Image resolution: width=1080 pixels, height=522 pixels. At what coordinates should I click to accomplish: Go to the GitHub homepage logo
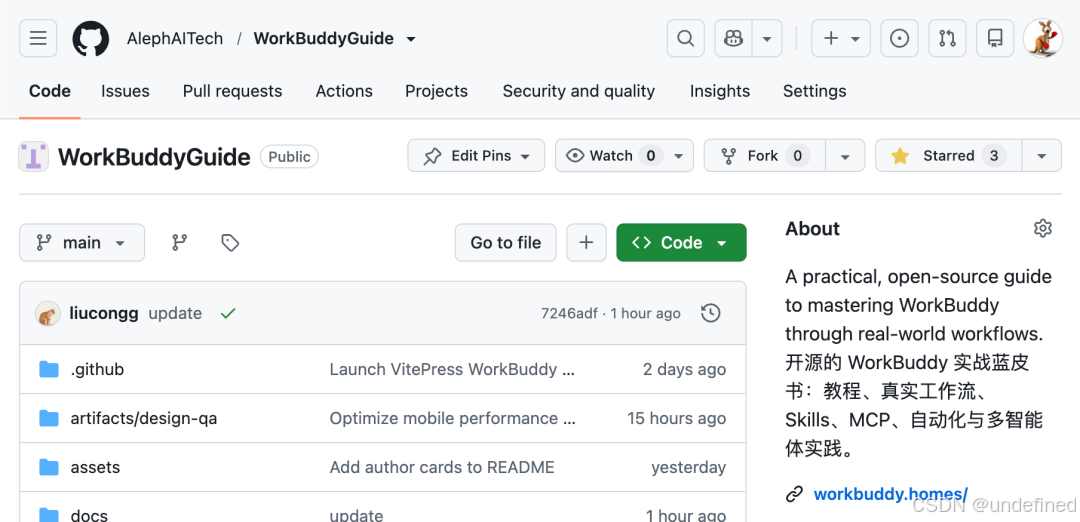click(x=91, y=39)
